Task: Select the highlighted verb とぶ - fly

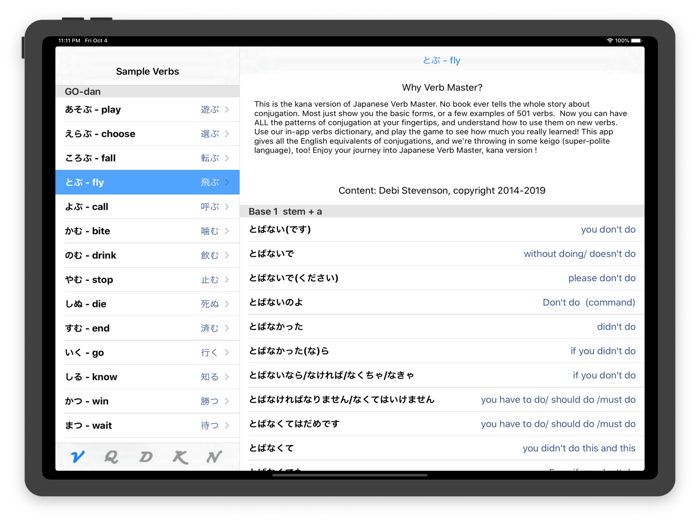Action: pyautogui.click(x=147, y=182)
